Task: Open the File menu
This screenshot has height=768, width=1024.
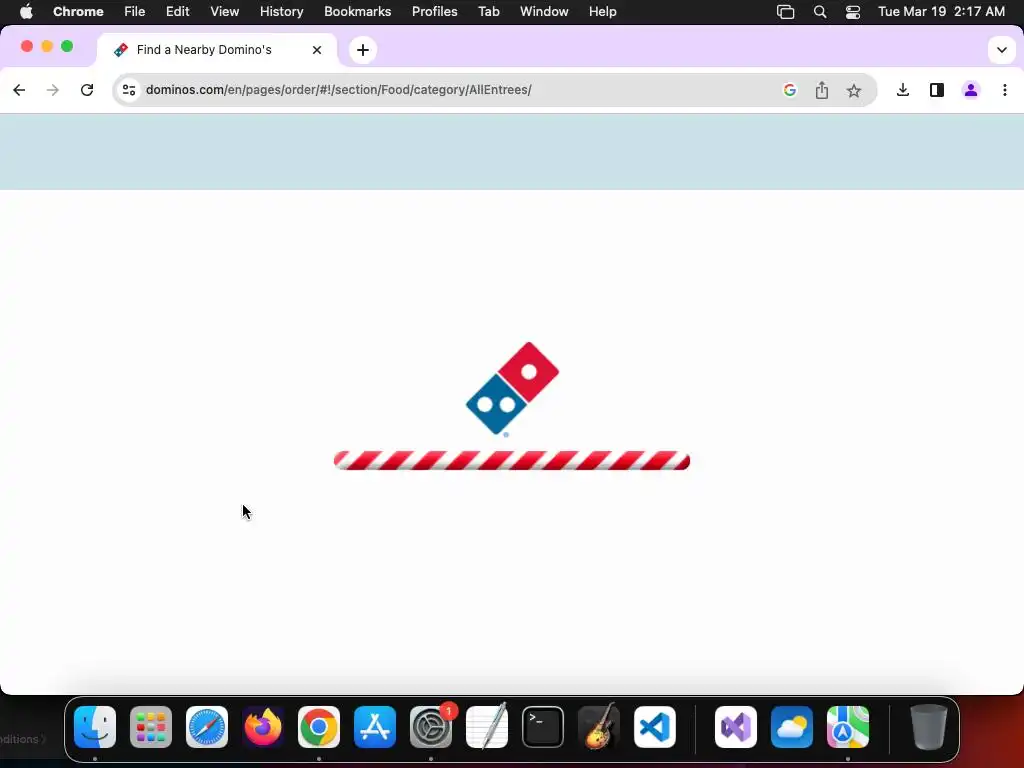Action: pos(135,12)
